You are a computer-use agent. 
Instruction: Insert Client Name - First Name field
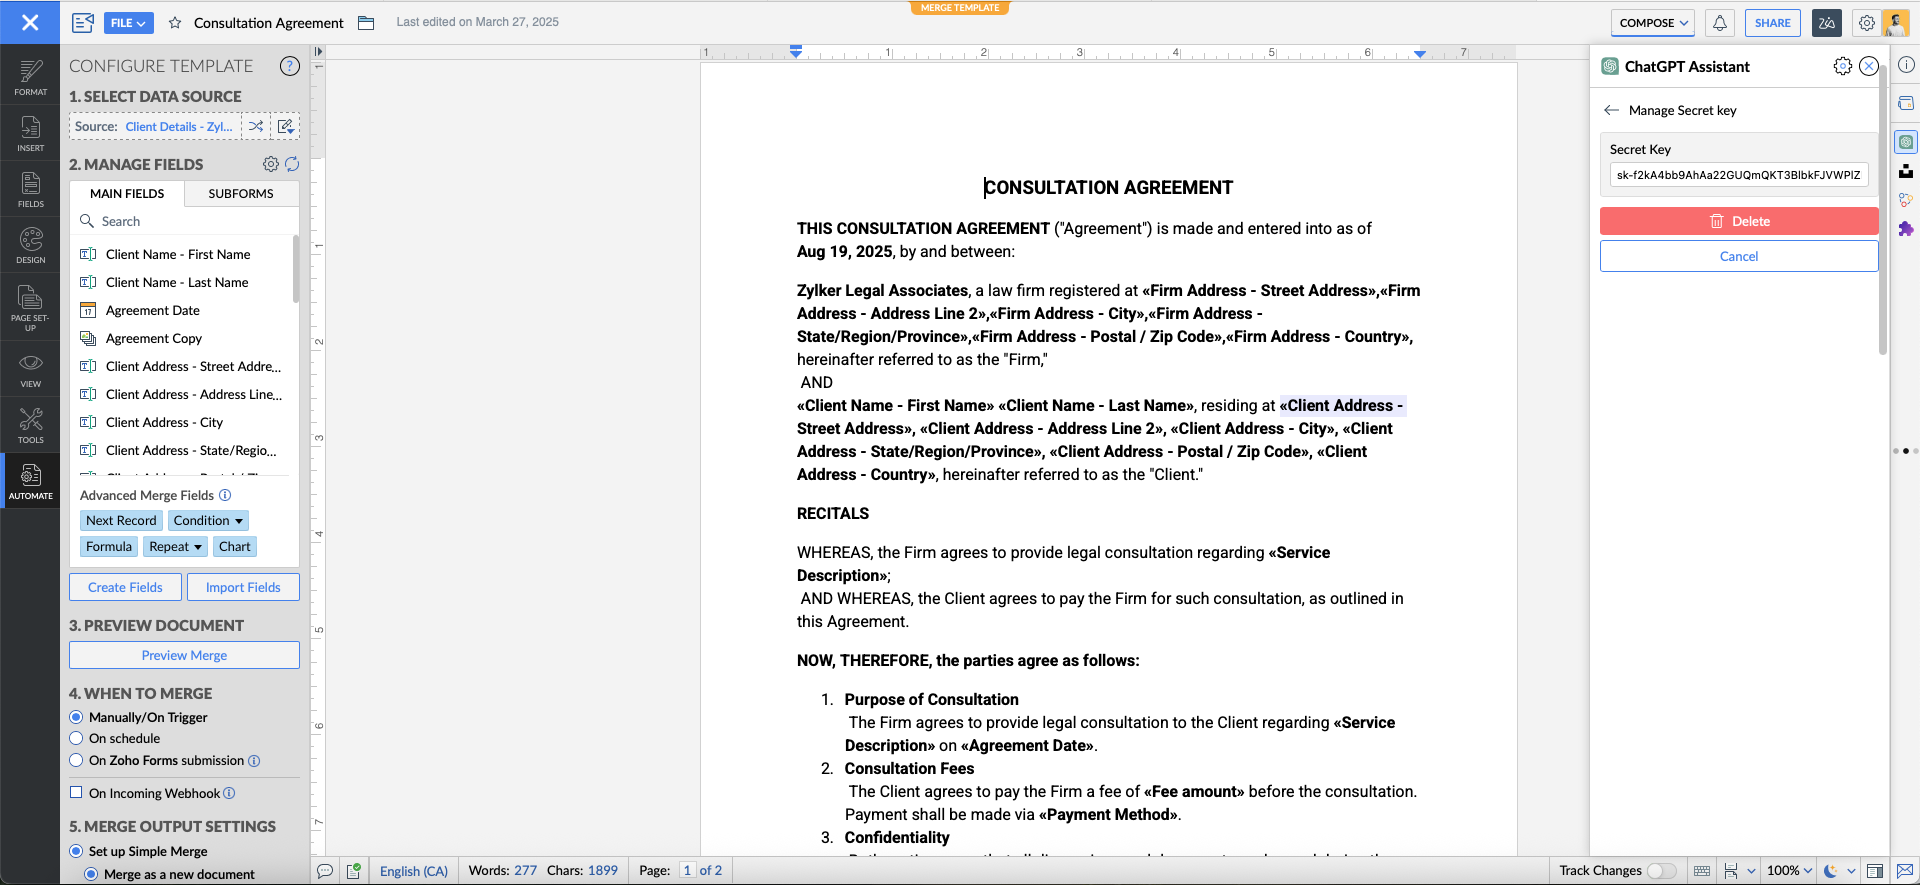click(178, 255)
